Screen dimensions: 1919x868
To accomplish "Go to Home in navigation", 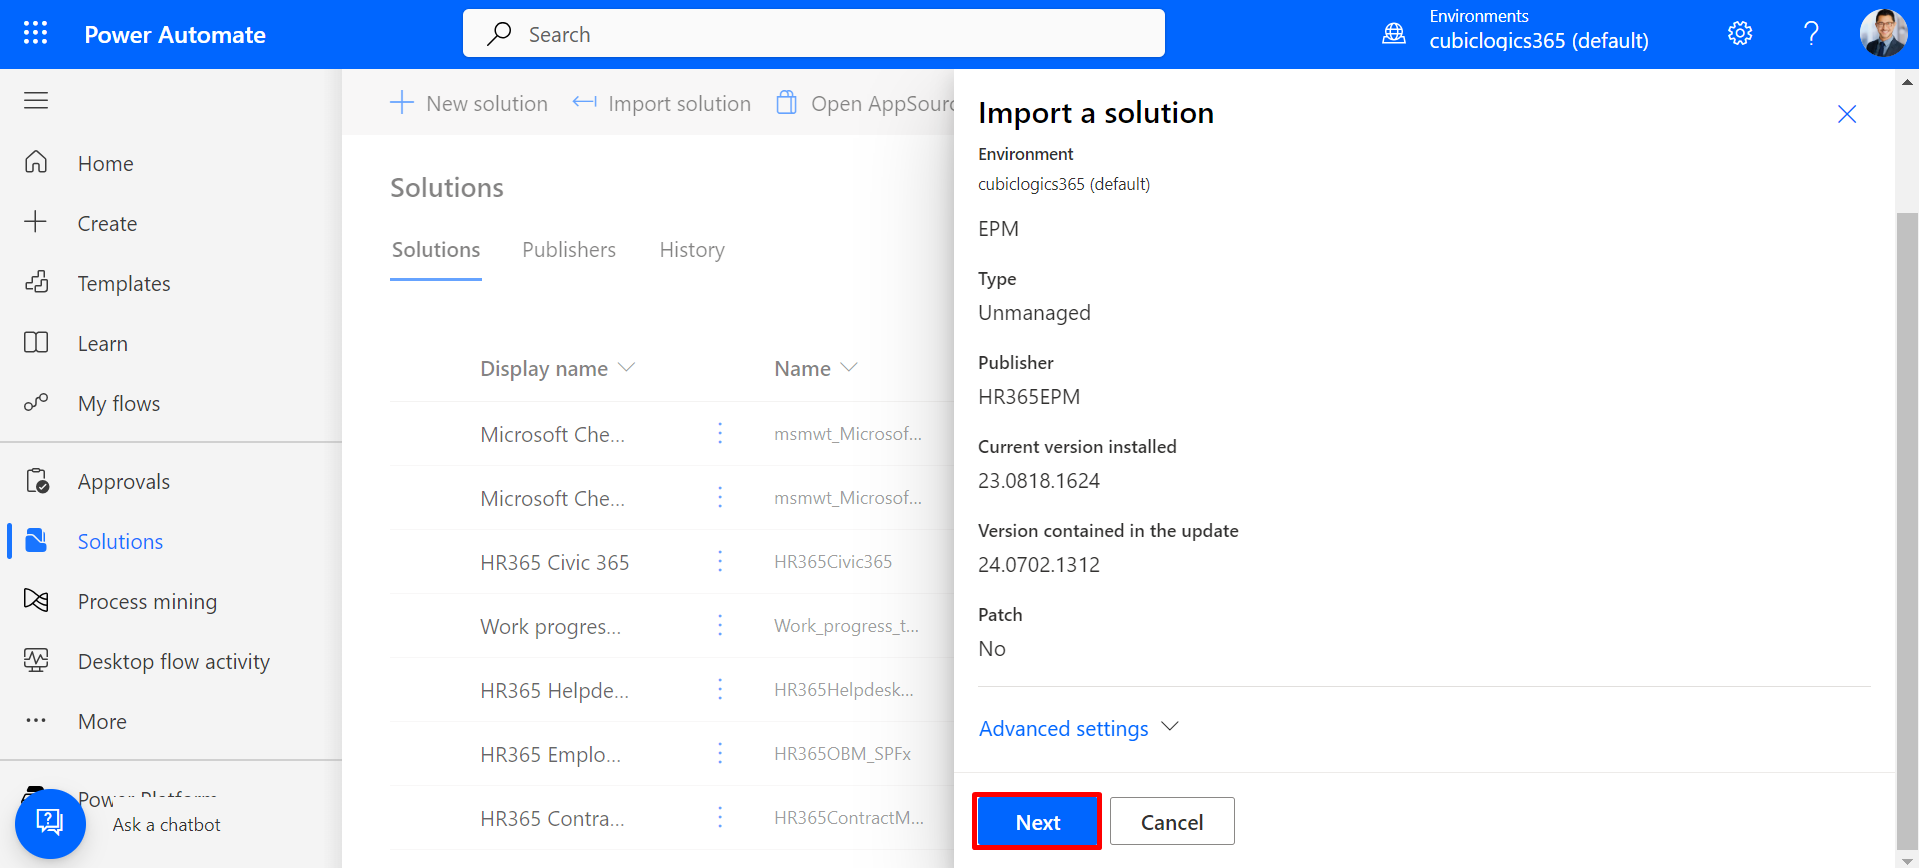I will [x=106, y=163].
